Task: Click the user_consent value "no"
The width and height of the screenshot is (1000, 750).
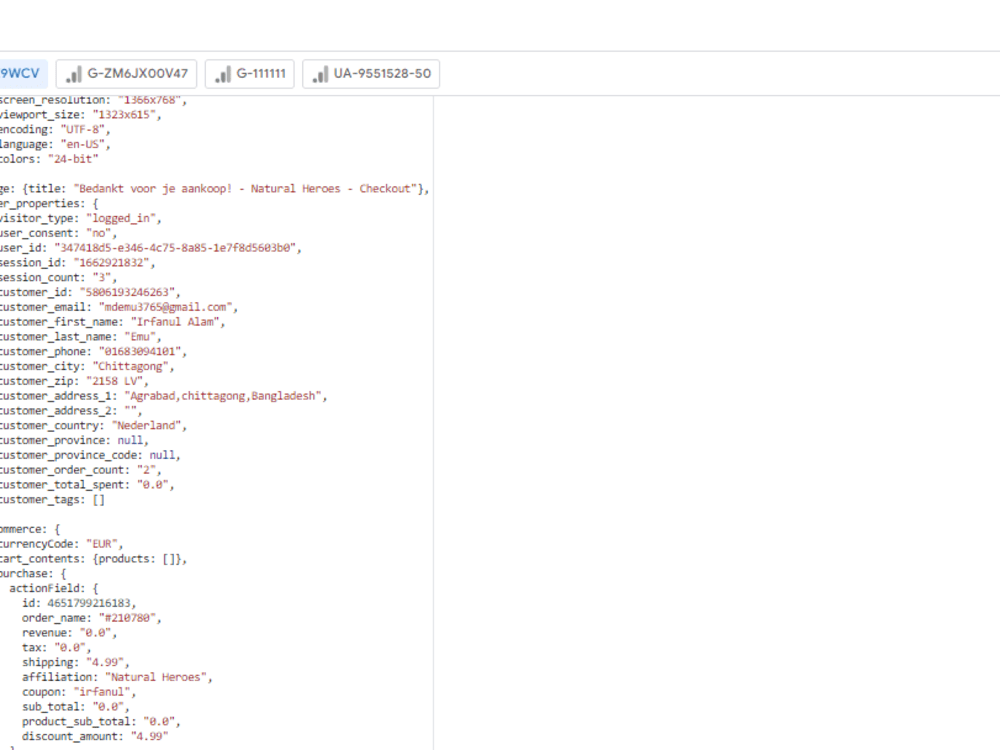Action: [x=98, y=233]
